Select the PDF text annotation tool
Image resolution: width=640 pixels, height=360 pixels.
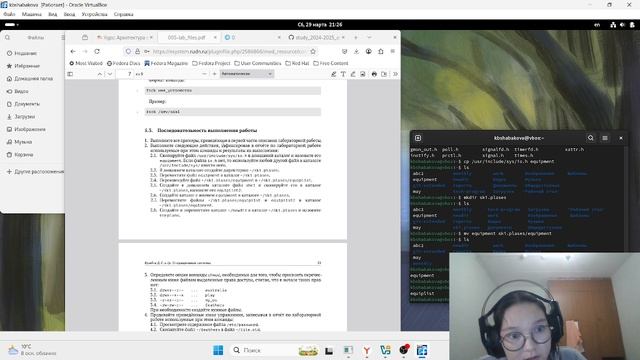coord(343,74)
